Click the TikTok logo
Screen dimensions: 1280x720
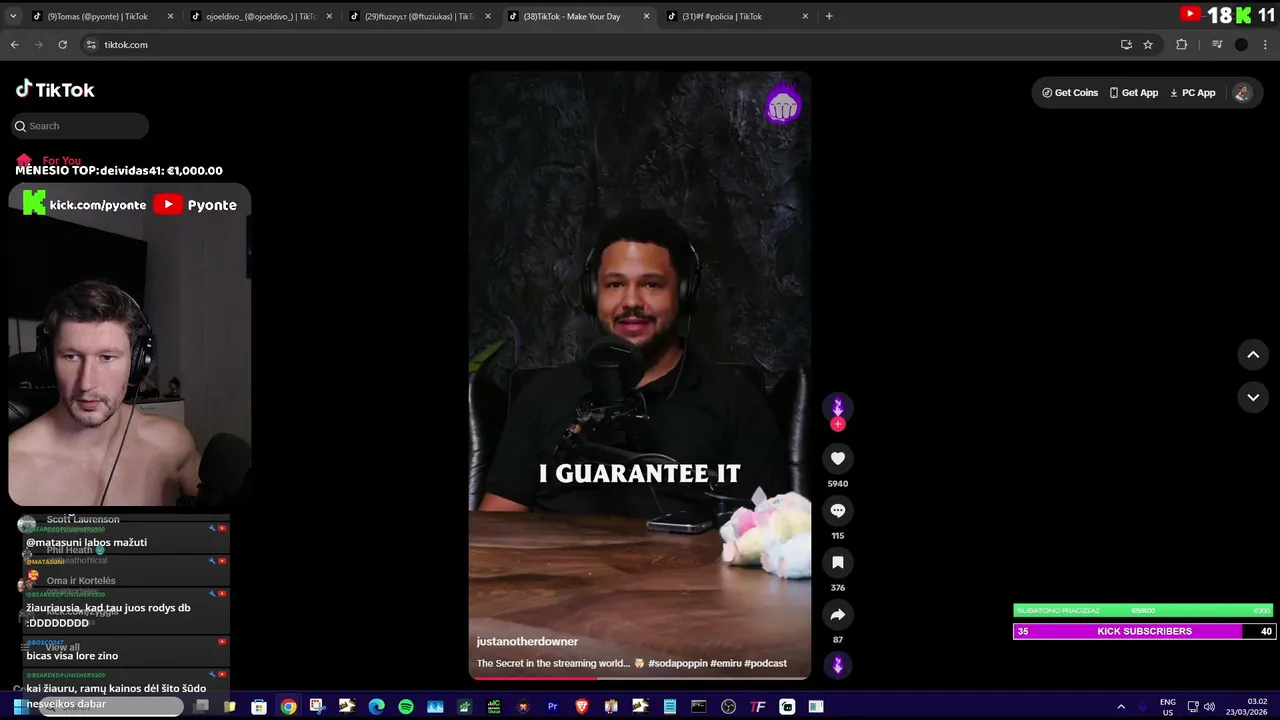click(55, 89)
